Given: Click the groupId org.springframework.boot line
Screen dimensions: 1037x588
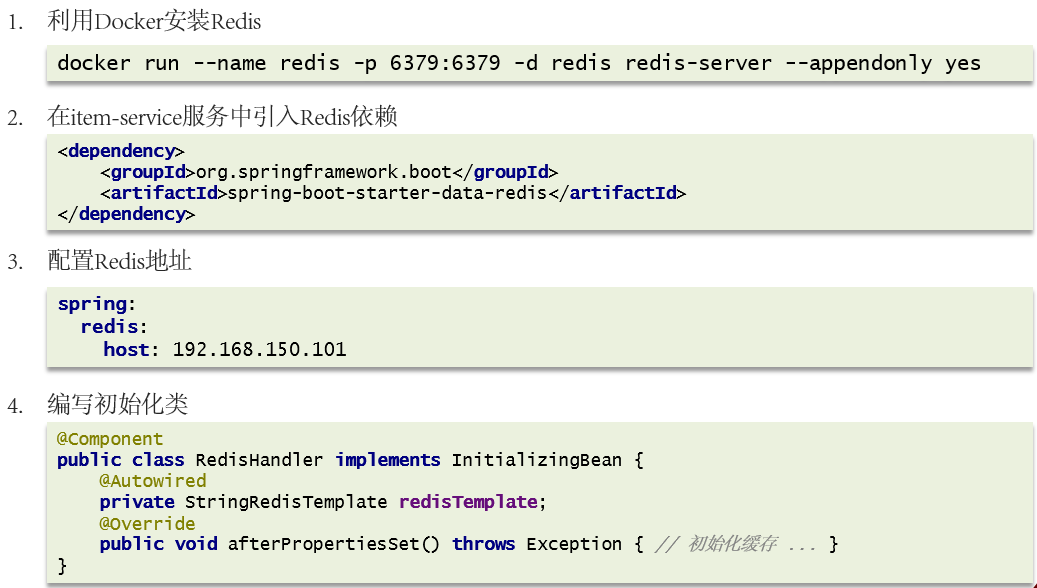Looking at the screenshot, I should tap(329, 173).
